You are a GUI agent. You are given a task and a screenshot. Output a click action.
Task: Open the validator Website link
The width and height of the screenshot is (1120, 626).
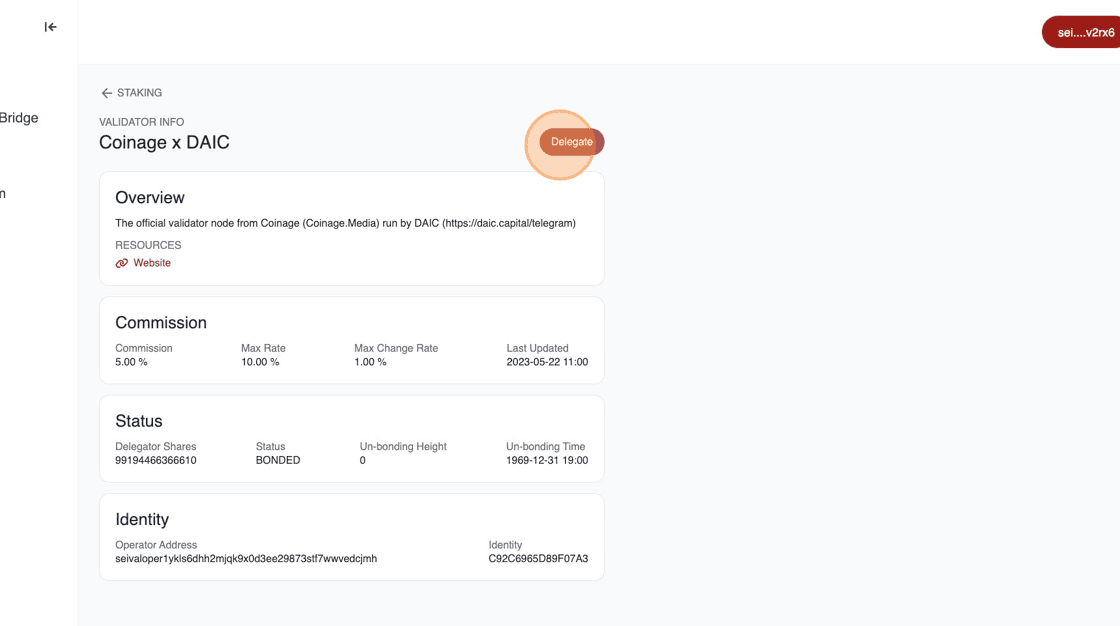[152, 263]
